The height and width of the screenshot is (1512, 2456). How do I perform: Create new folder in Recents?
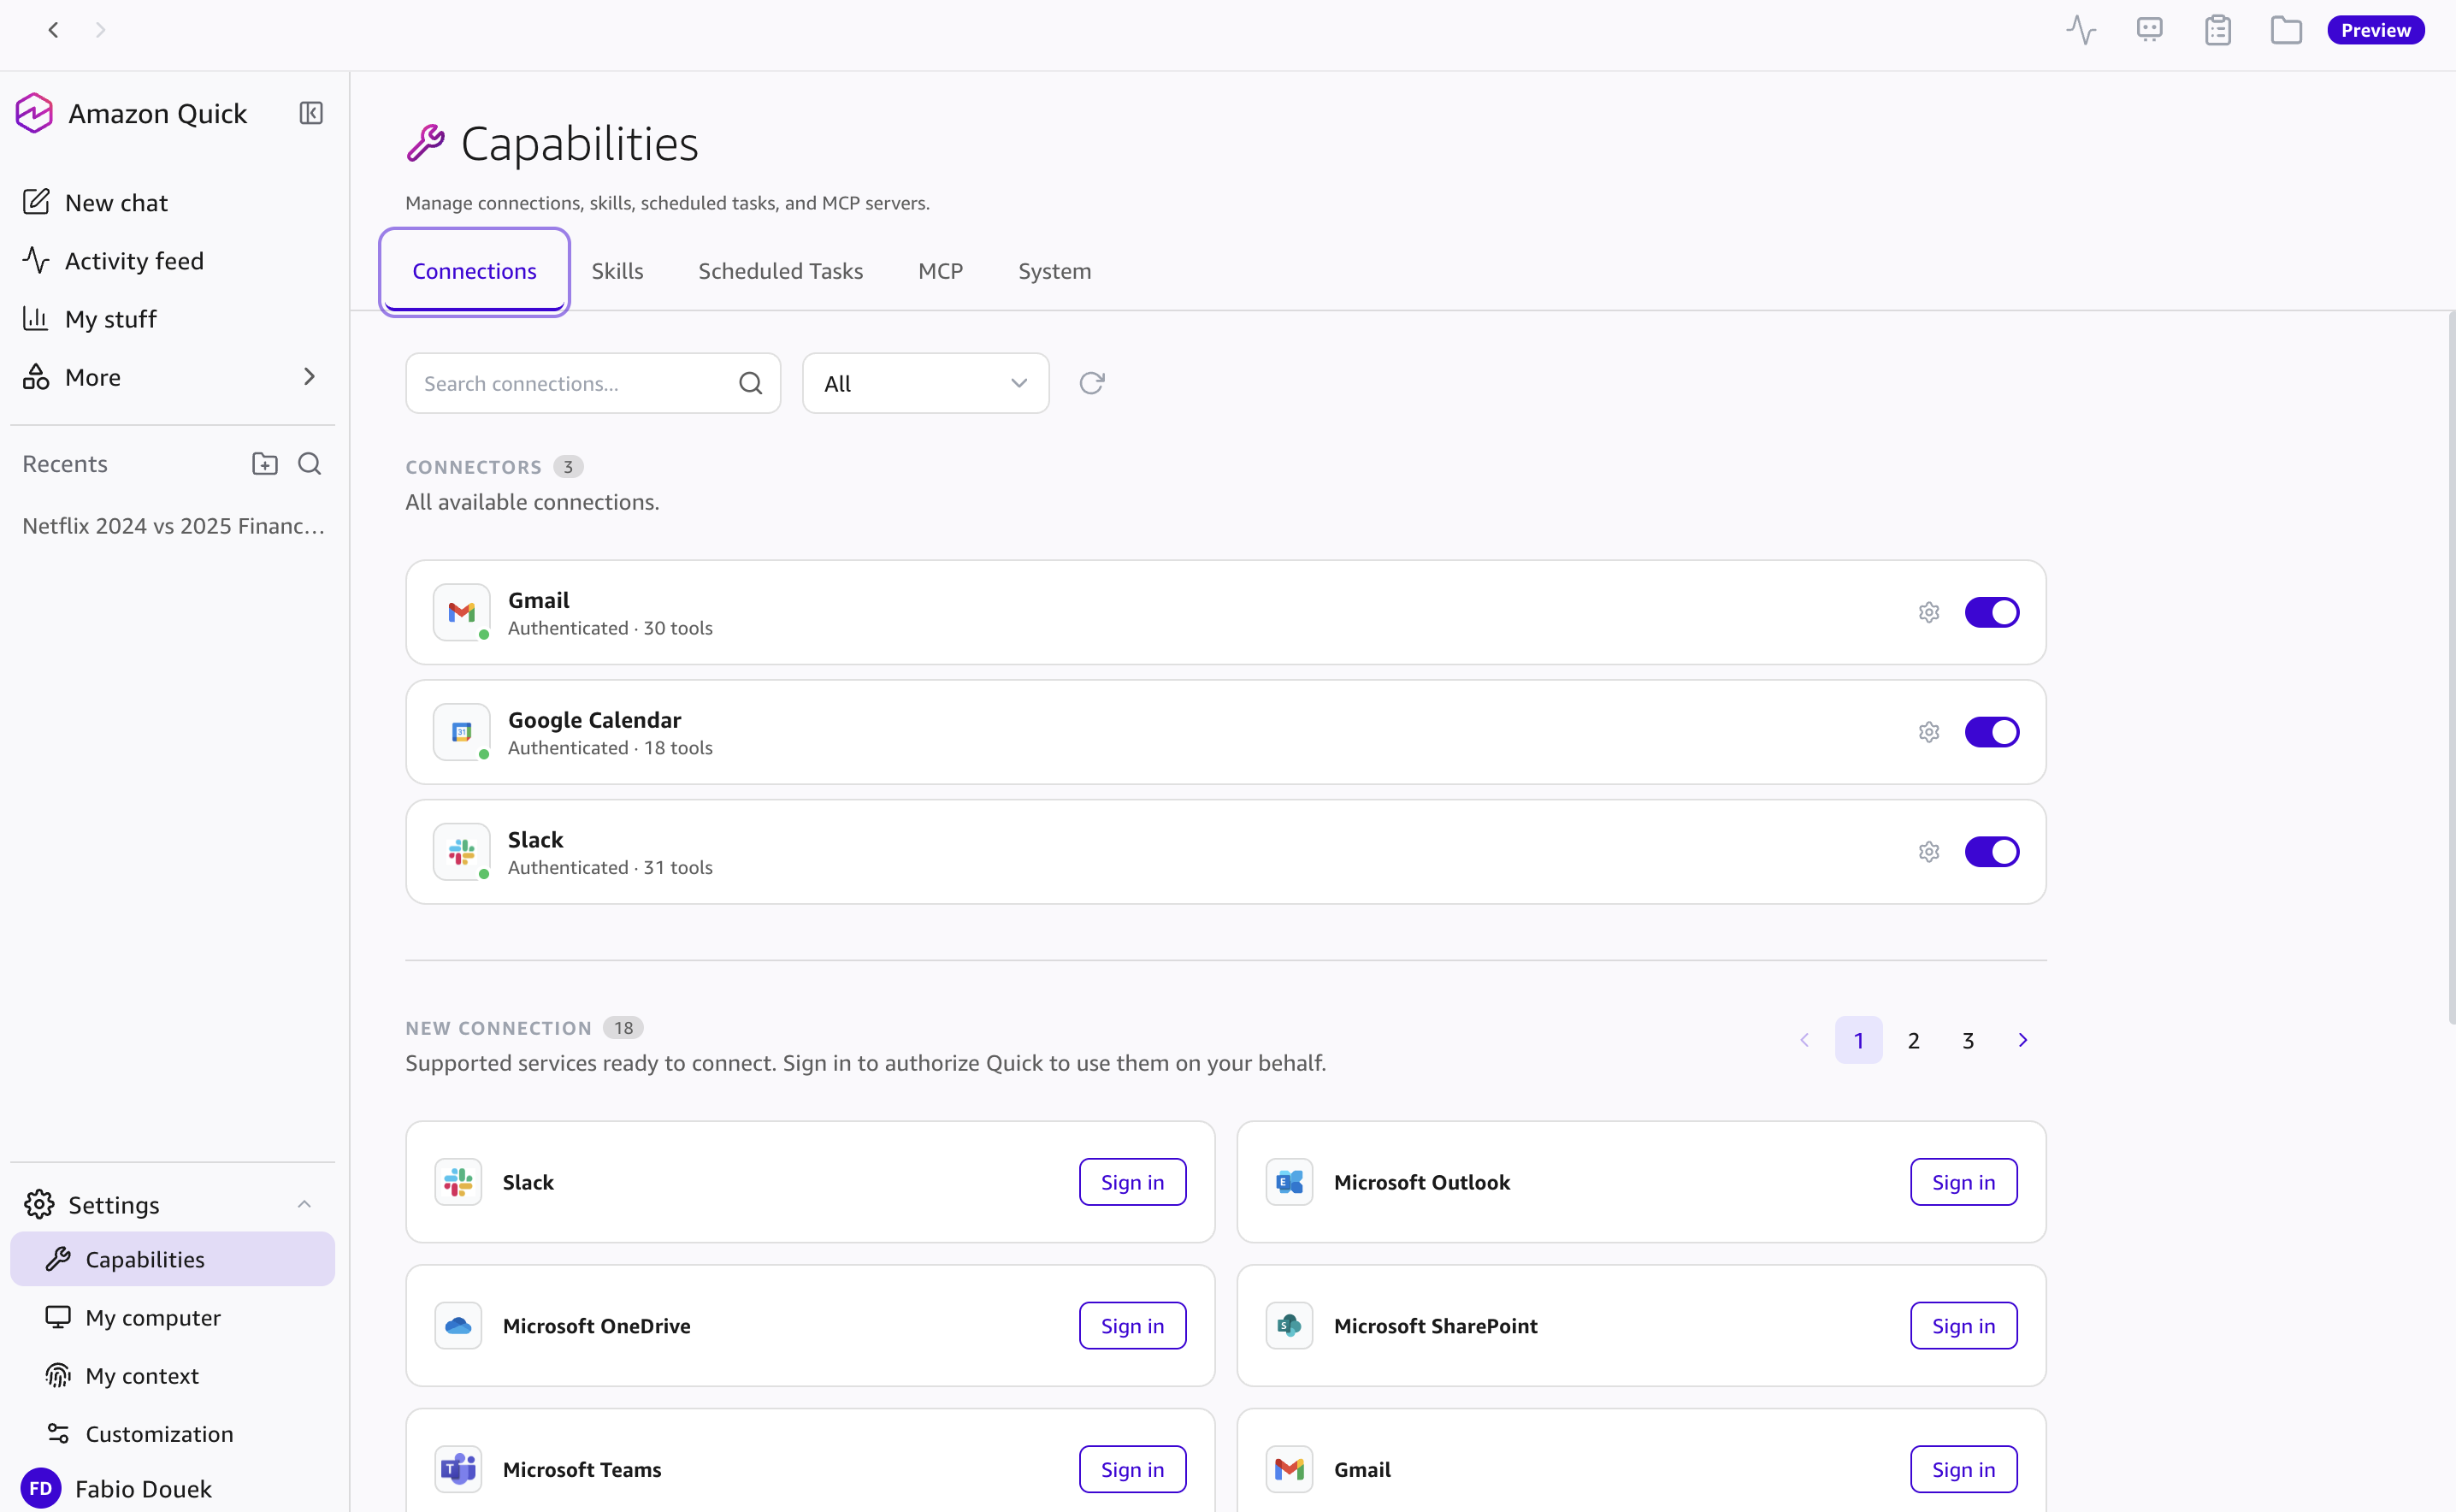265,464
